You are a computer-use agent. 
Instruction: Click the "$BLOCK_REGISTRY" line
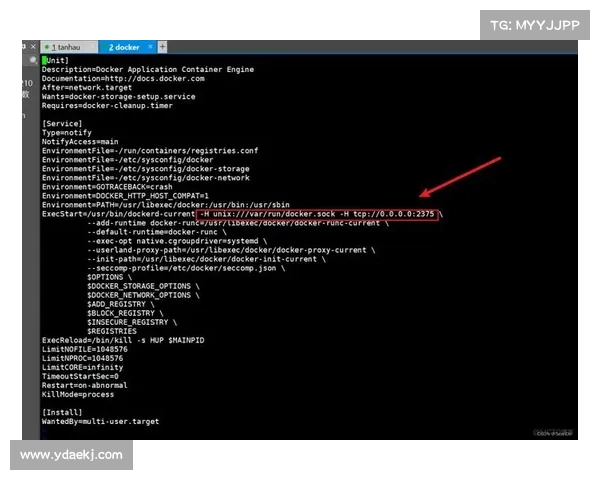coord(125,313)
